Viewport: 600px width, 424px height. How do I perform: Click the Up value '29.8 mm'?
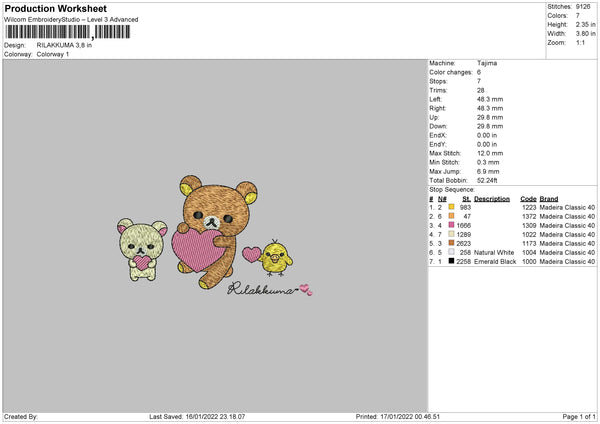[x=490, y=117]
